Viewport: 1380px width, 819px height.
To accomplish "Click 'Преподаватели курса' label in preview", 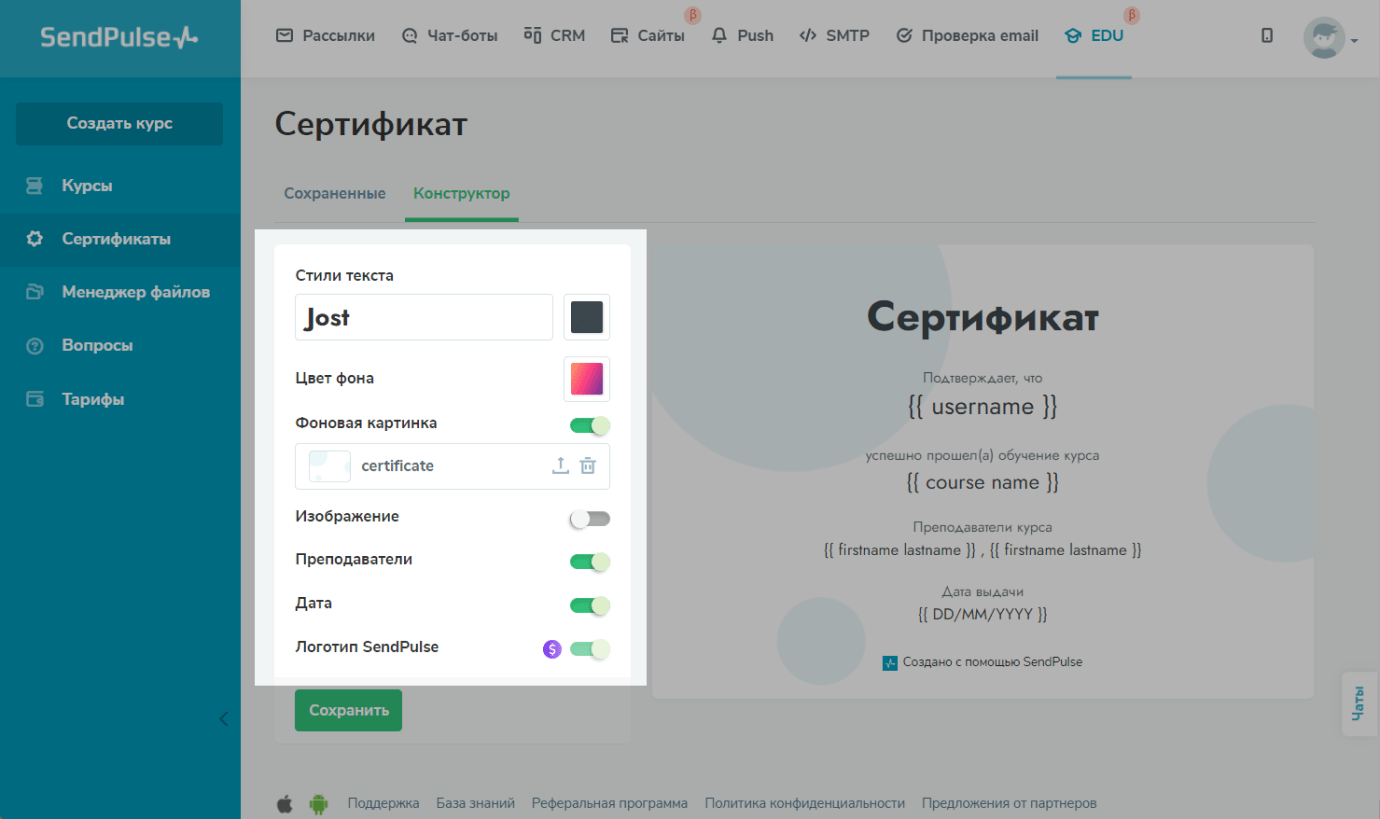I will [983, 527].
